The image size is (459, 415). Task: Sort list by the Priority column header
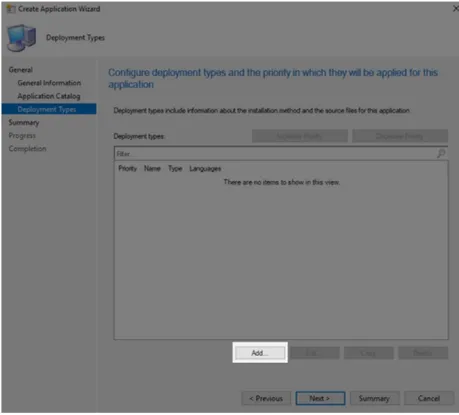click(128, 168)
